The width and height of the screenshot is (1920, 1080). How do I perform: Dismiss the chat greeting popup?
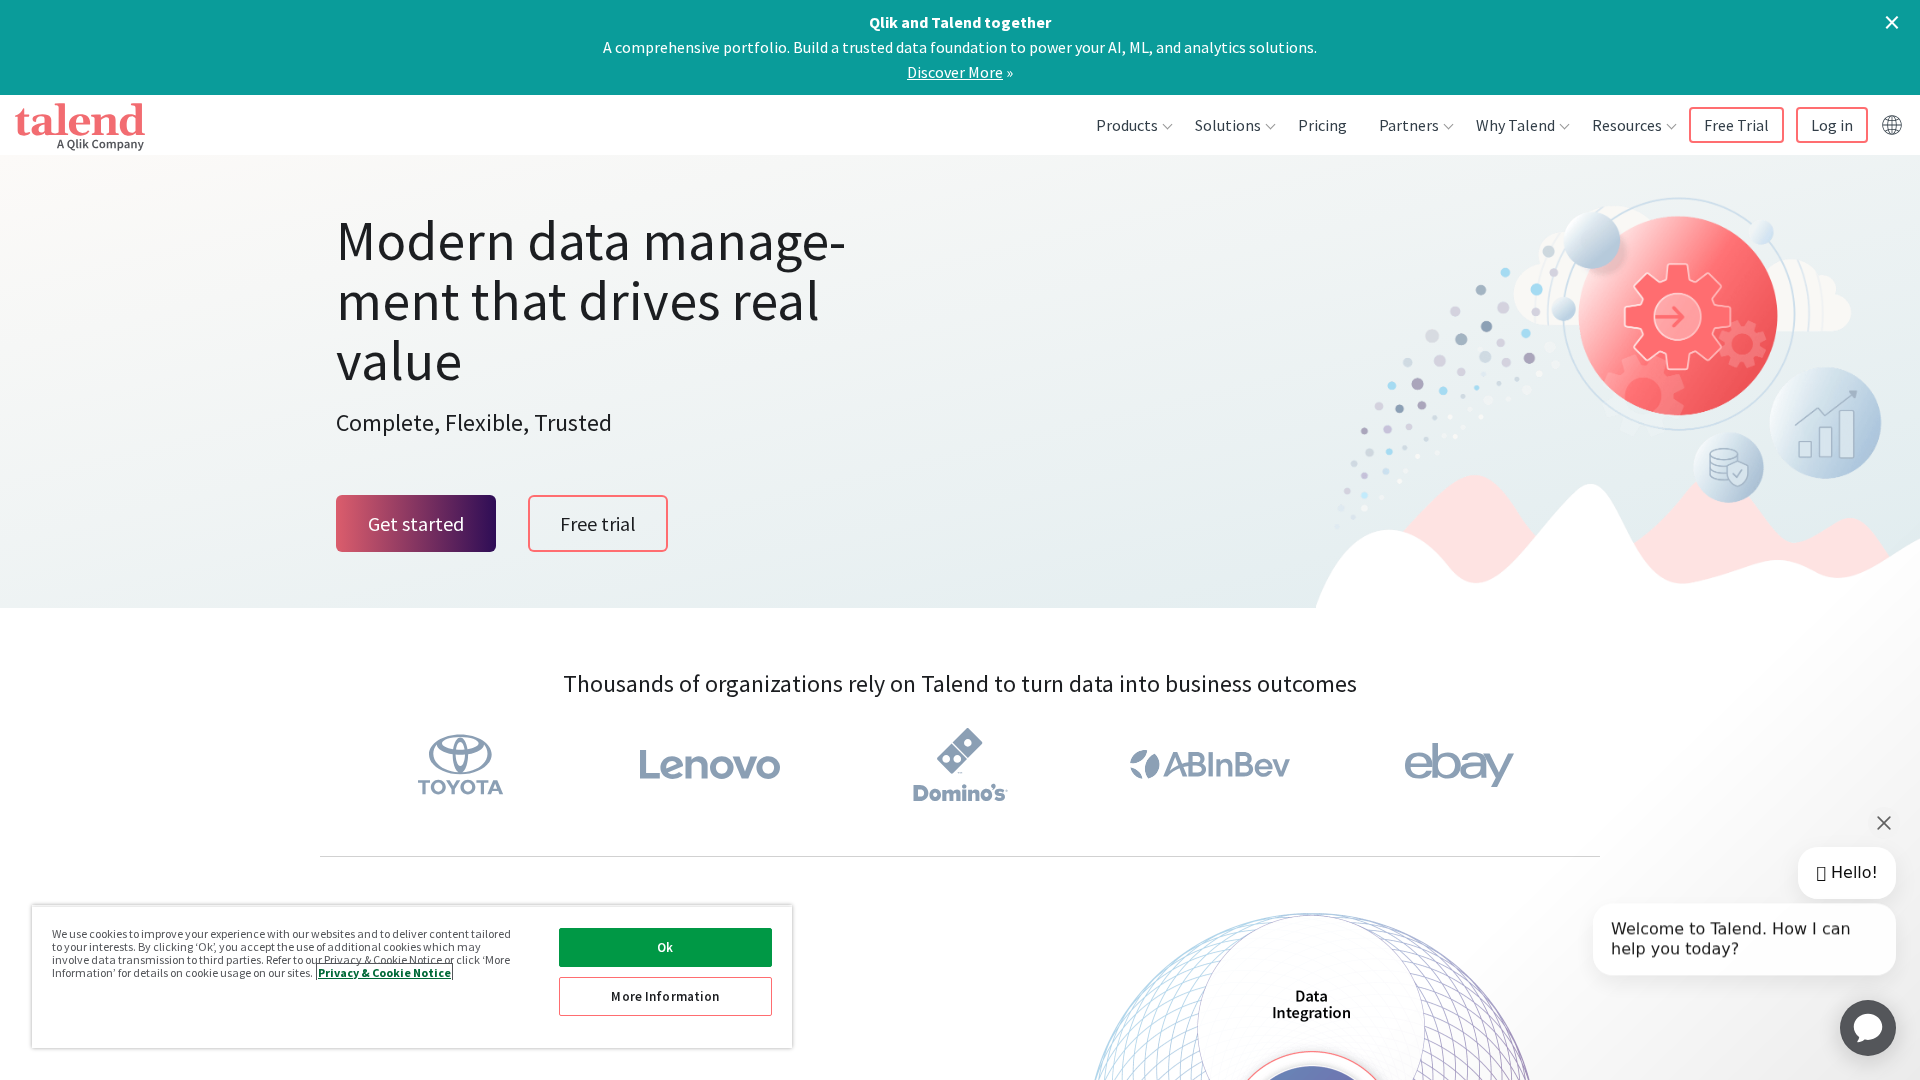point(1883,823)
